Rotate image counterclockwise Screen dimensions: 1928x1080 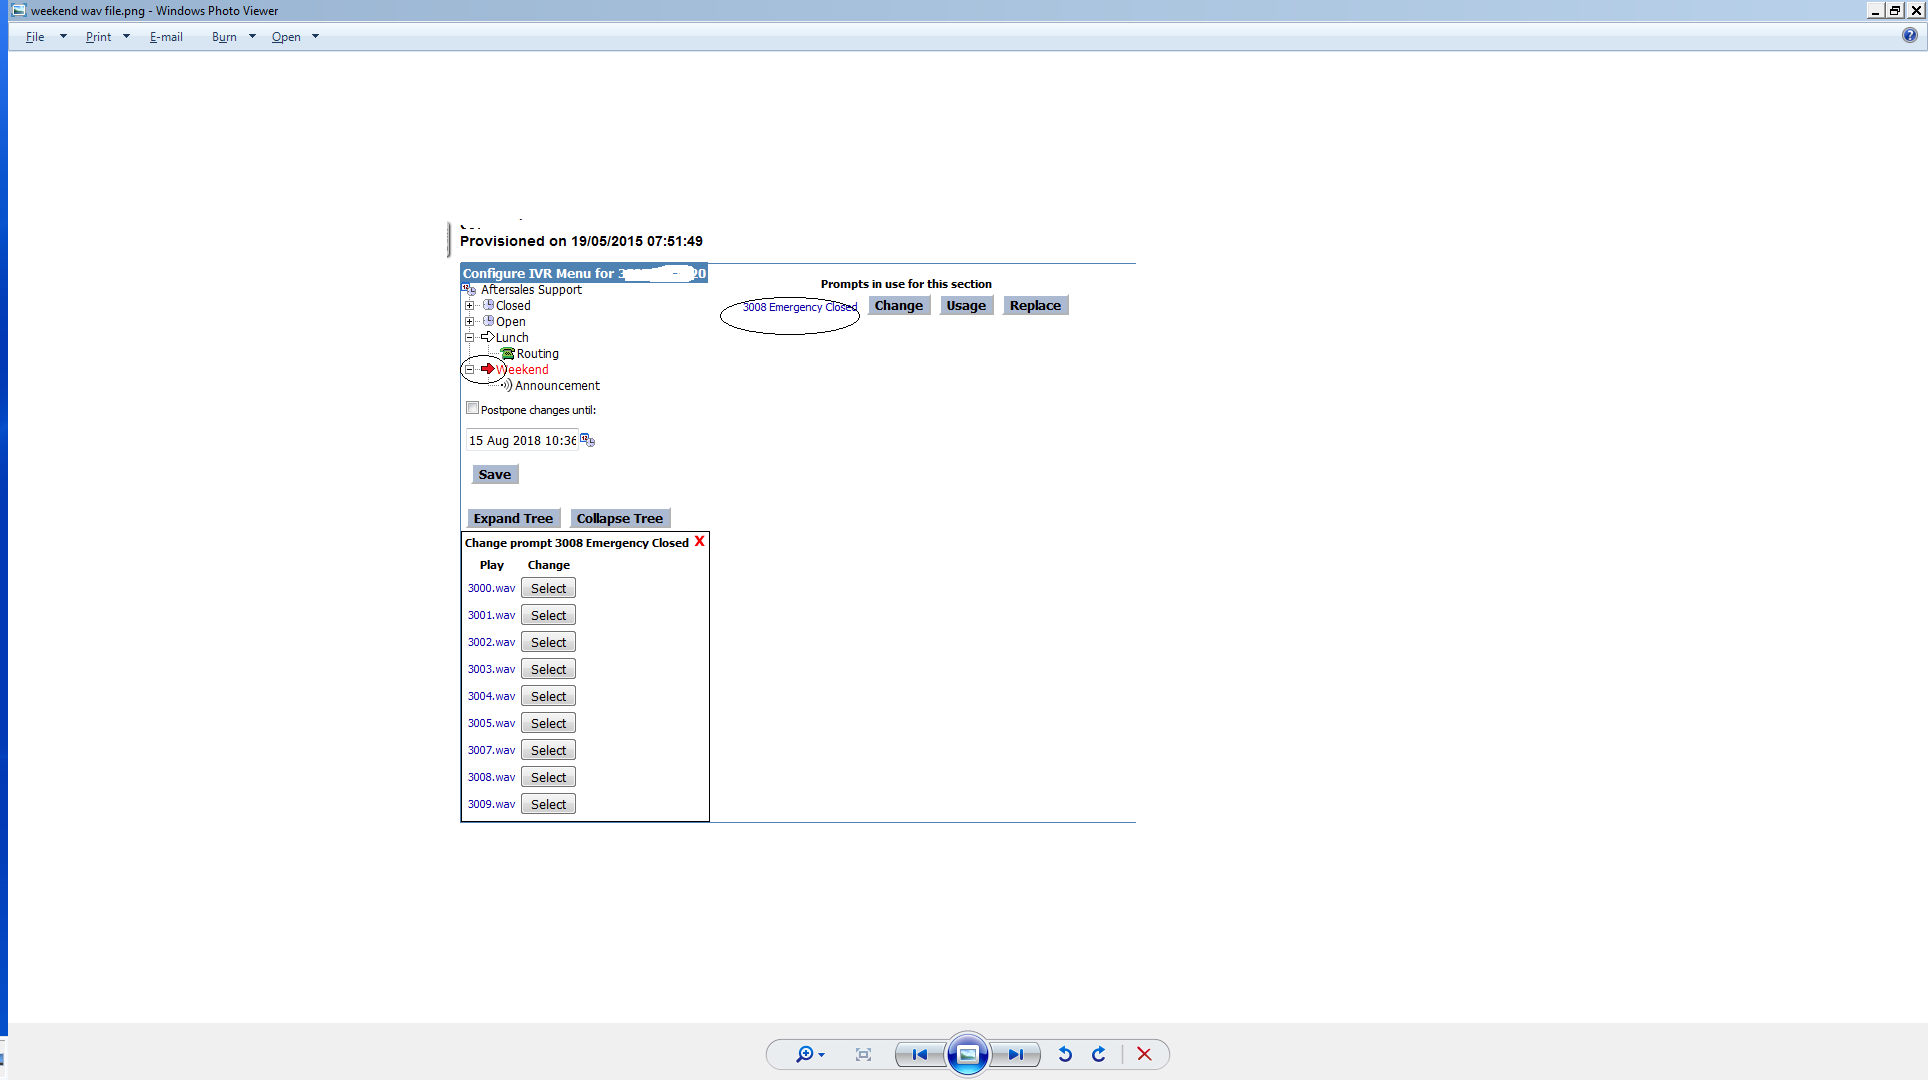1065,1054
